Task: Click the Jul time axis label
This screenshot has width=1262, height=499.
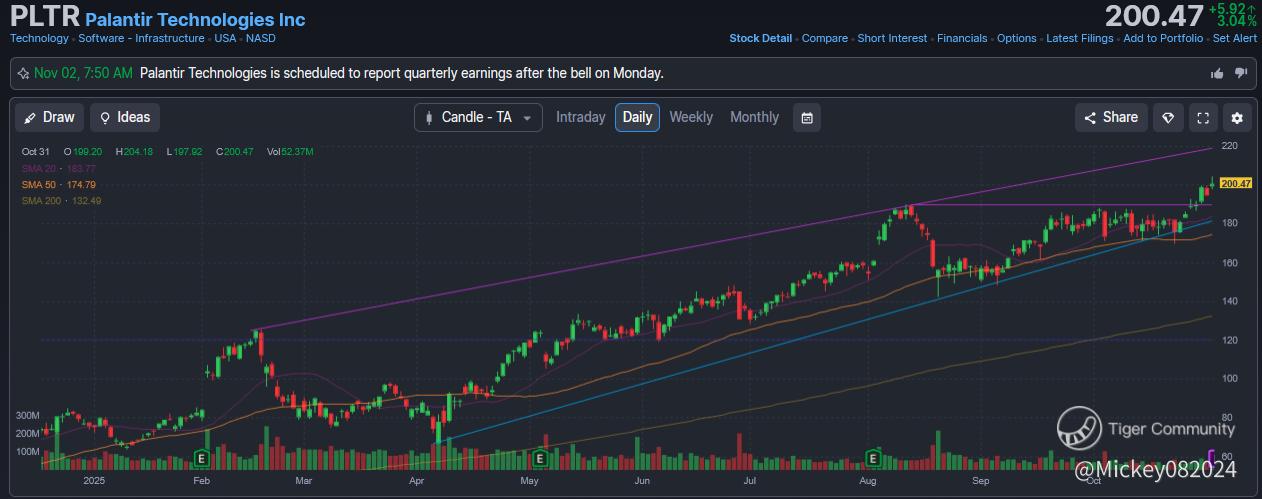Action: point(749,481)
